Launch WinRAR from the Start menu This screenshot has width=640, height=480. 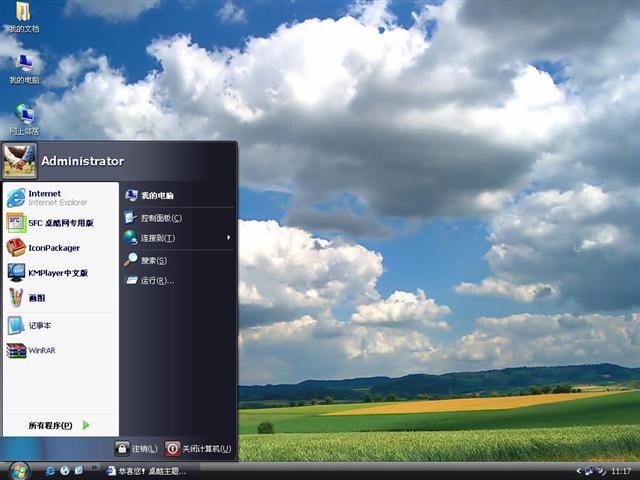click(61, 350)
